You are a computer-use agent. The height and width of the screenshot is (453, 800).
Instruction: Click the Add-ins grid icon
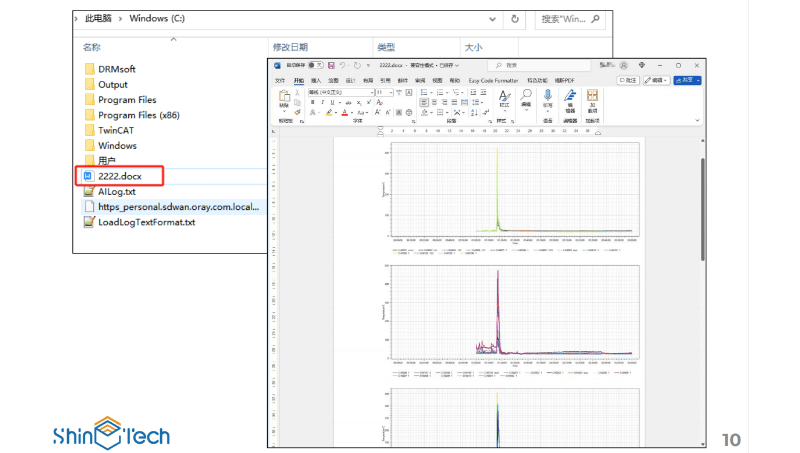pyautogui.click(x=592, y=95)
